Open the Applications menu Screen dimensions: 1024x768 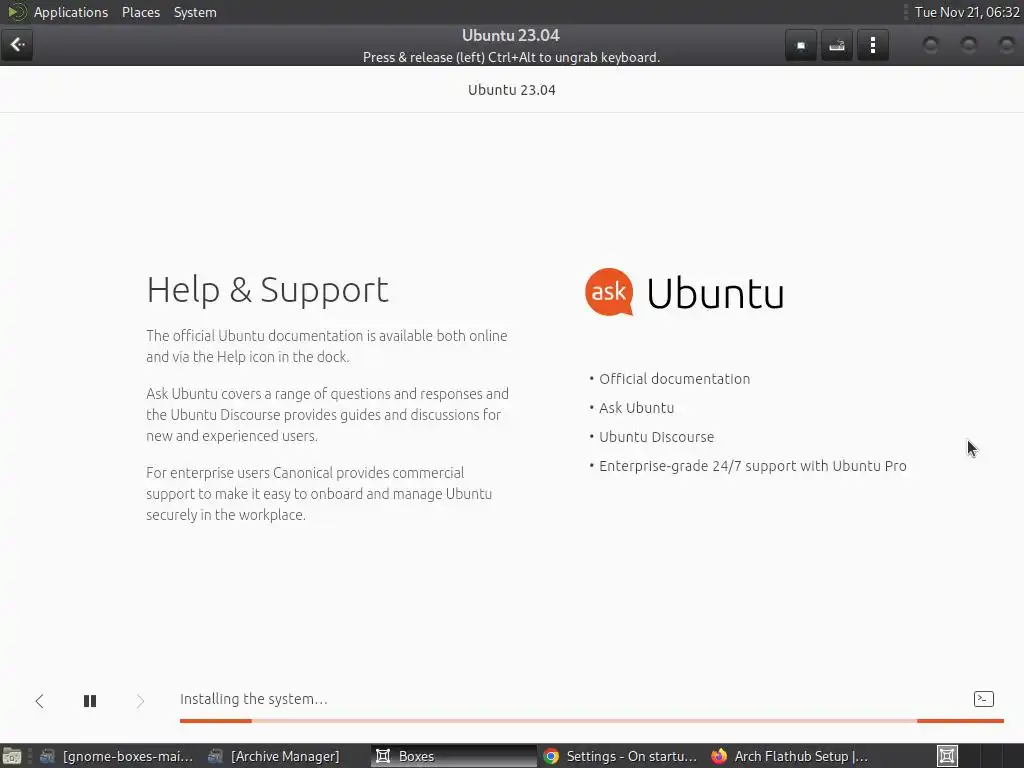(x=71, y=12)
